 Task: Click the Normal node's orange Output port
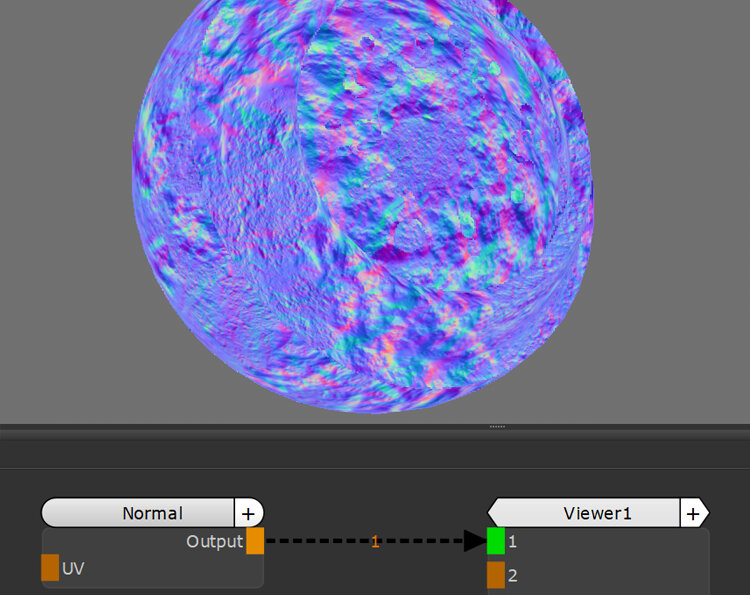[x=255, y=541]
